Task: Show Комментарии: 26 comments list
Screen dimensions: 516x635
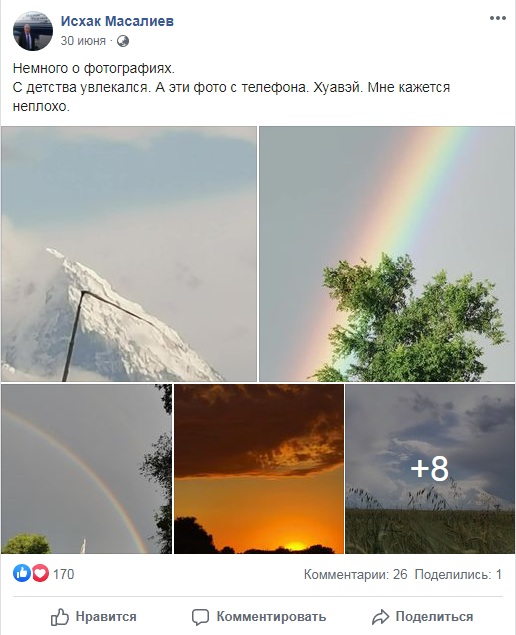Action: click(x=355, y=574)
